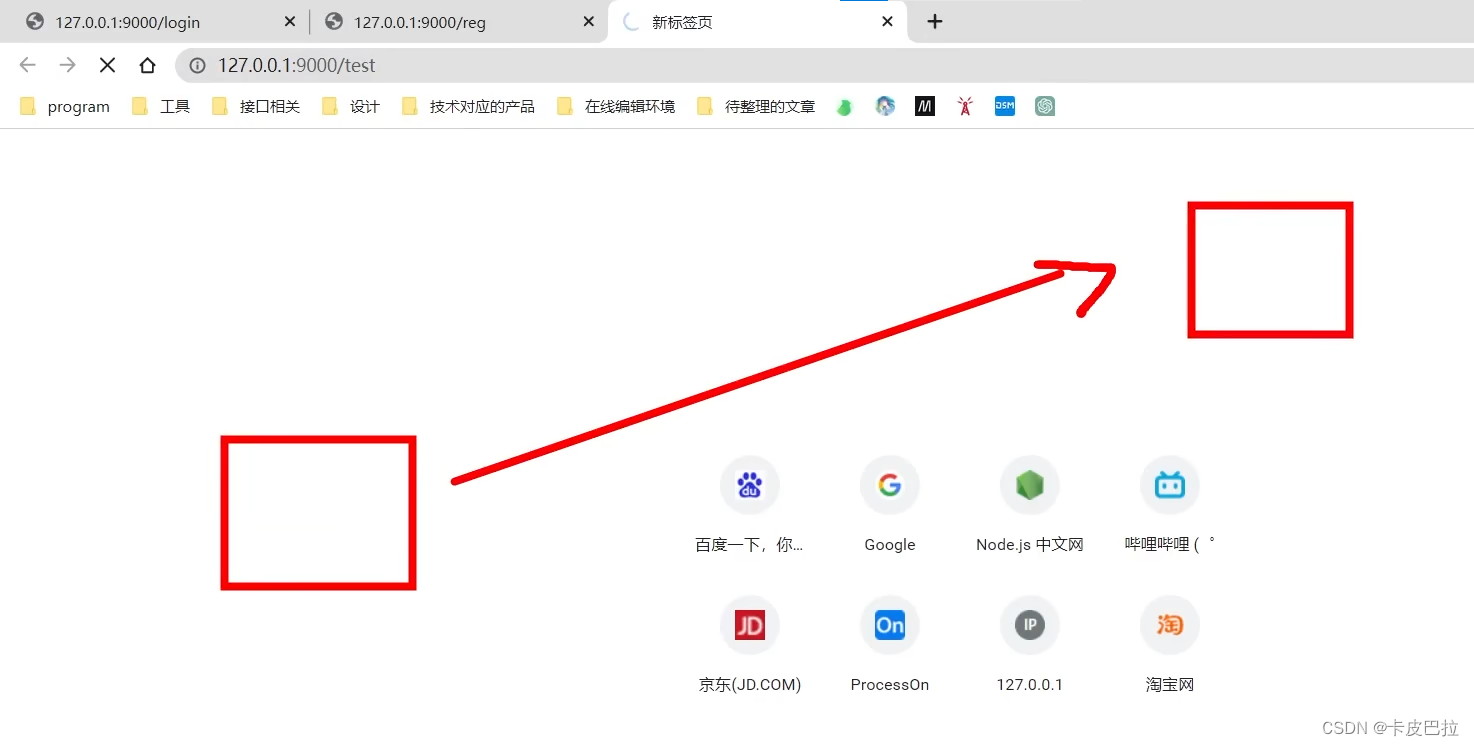The image size is (1474, 746).
Task: Open the 在线编辑环境 bookmarks folder
Action: (x=616, y=106)
